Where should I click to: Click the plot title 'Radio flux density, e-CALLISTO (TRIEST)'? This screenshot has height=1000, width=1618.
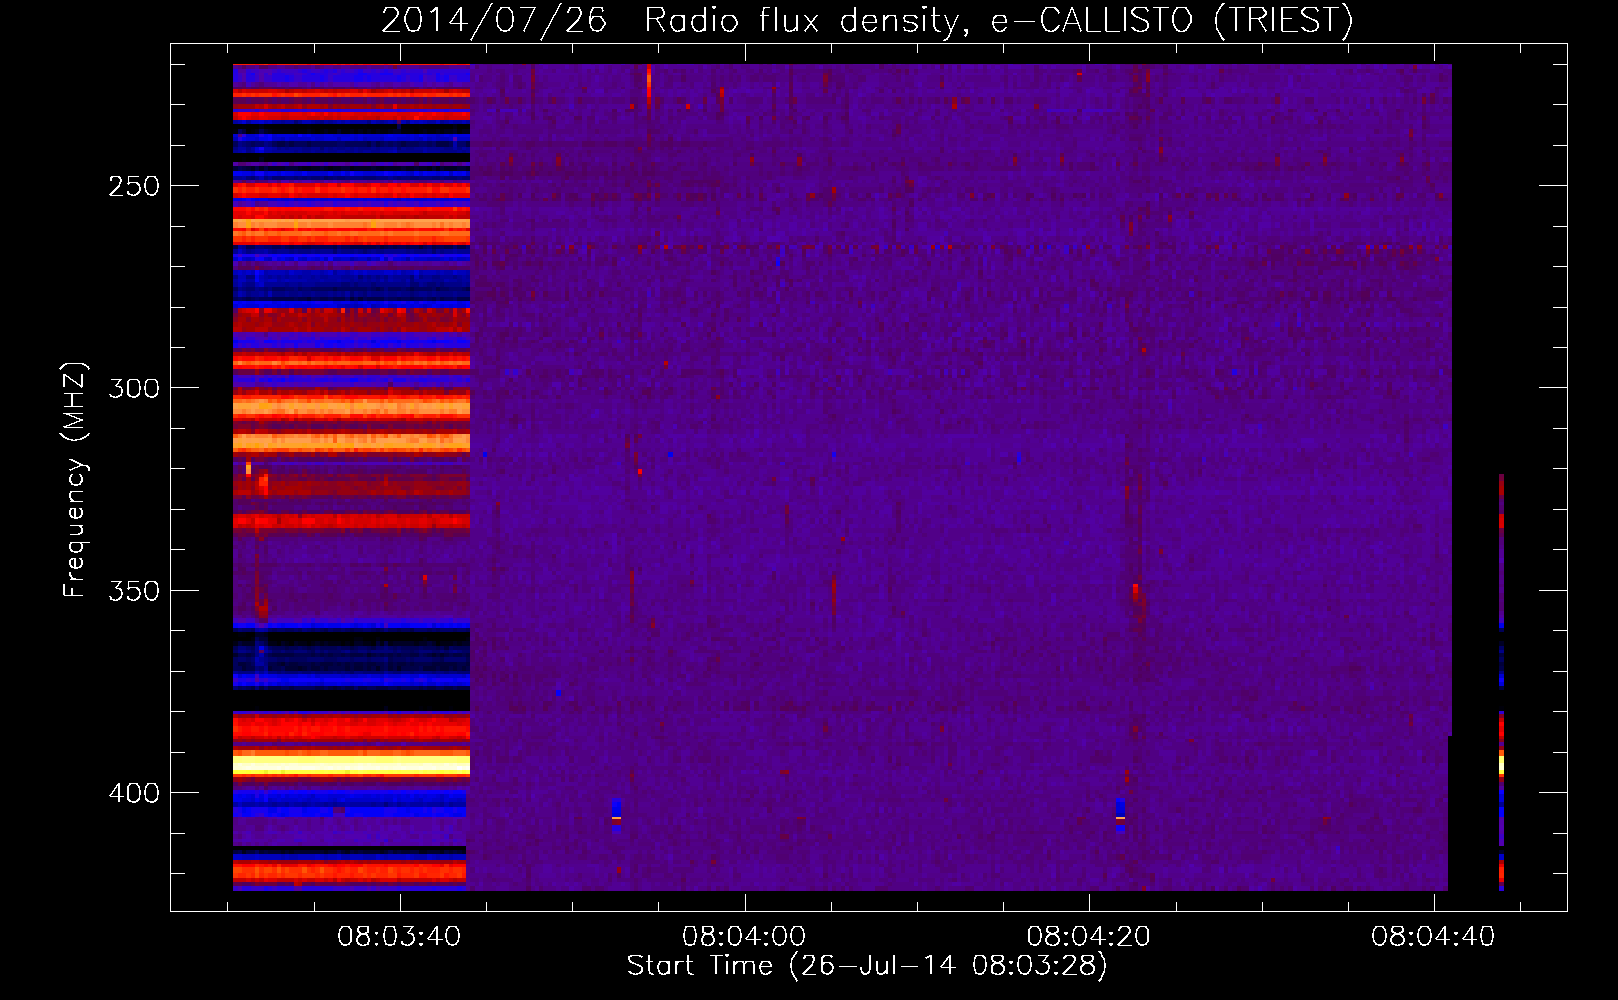pos(998,20)
